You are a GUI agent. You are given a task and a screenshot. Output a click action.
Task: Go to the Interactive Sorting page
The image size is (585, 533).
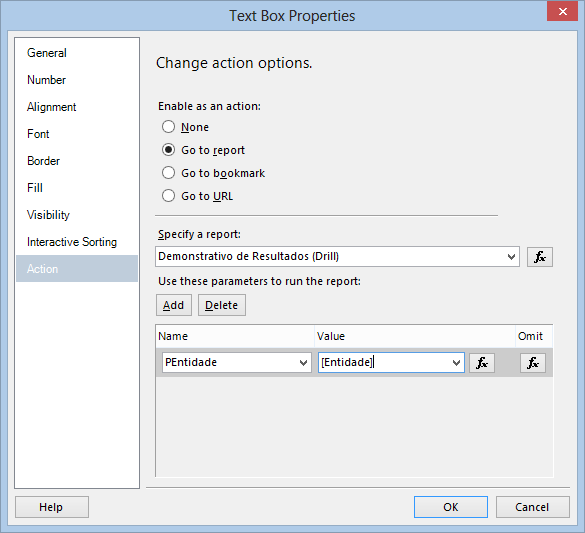pos(72,242)
